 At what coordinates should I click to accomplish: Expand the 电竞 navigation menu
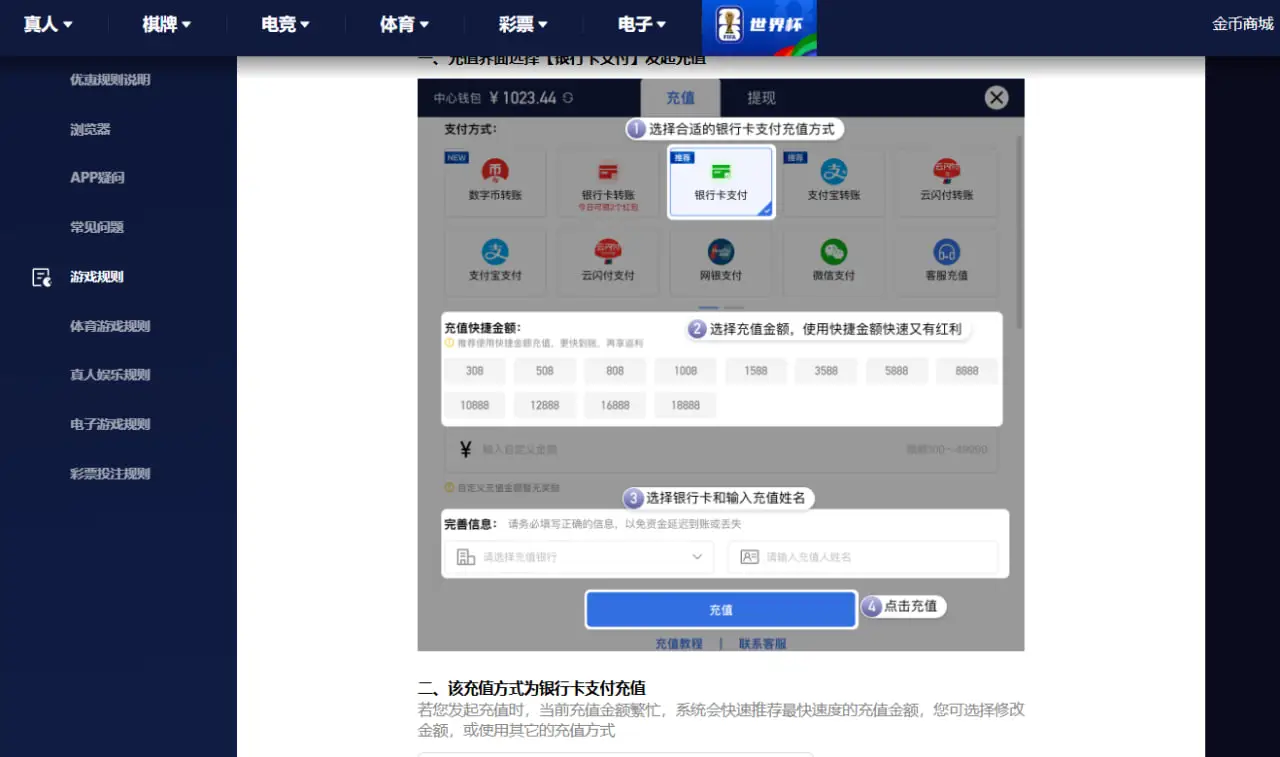pyautogui.click(x=285, y=24)
